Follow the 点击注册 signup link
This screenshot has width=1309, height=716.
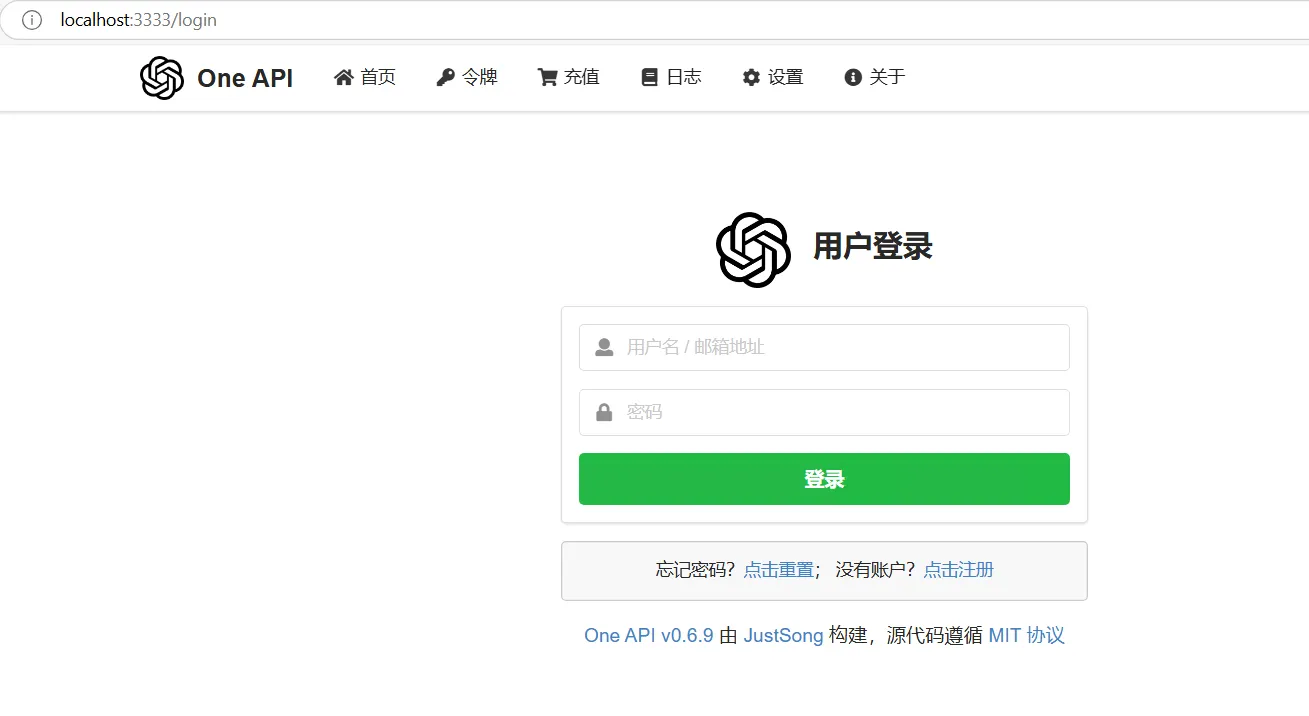pyautogui.click(x=958, y=570)
